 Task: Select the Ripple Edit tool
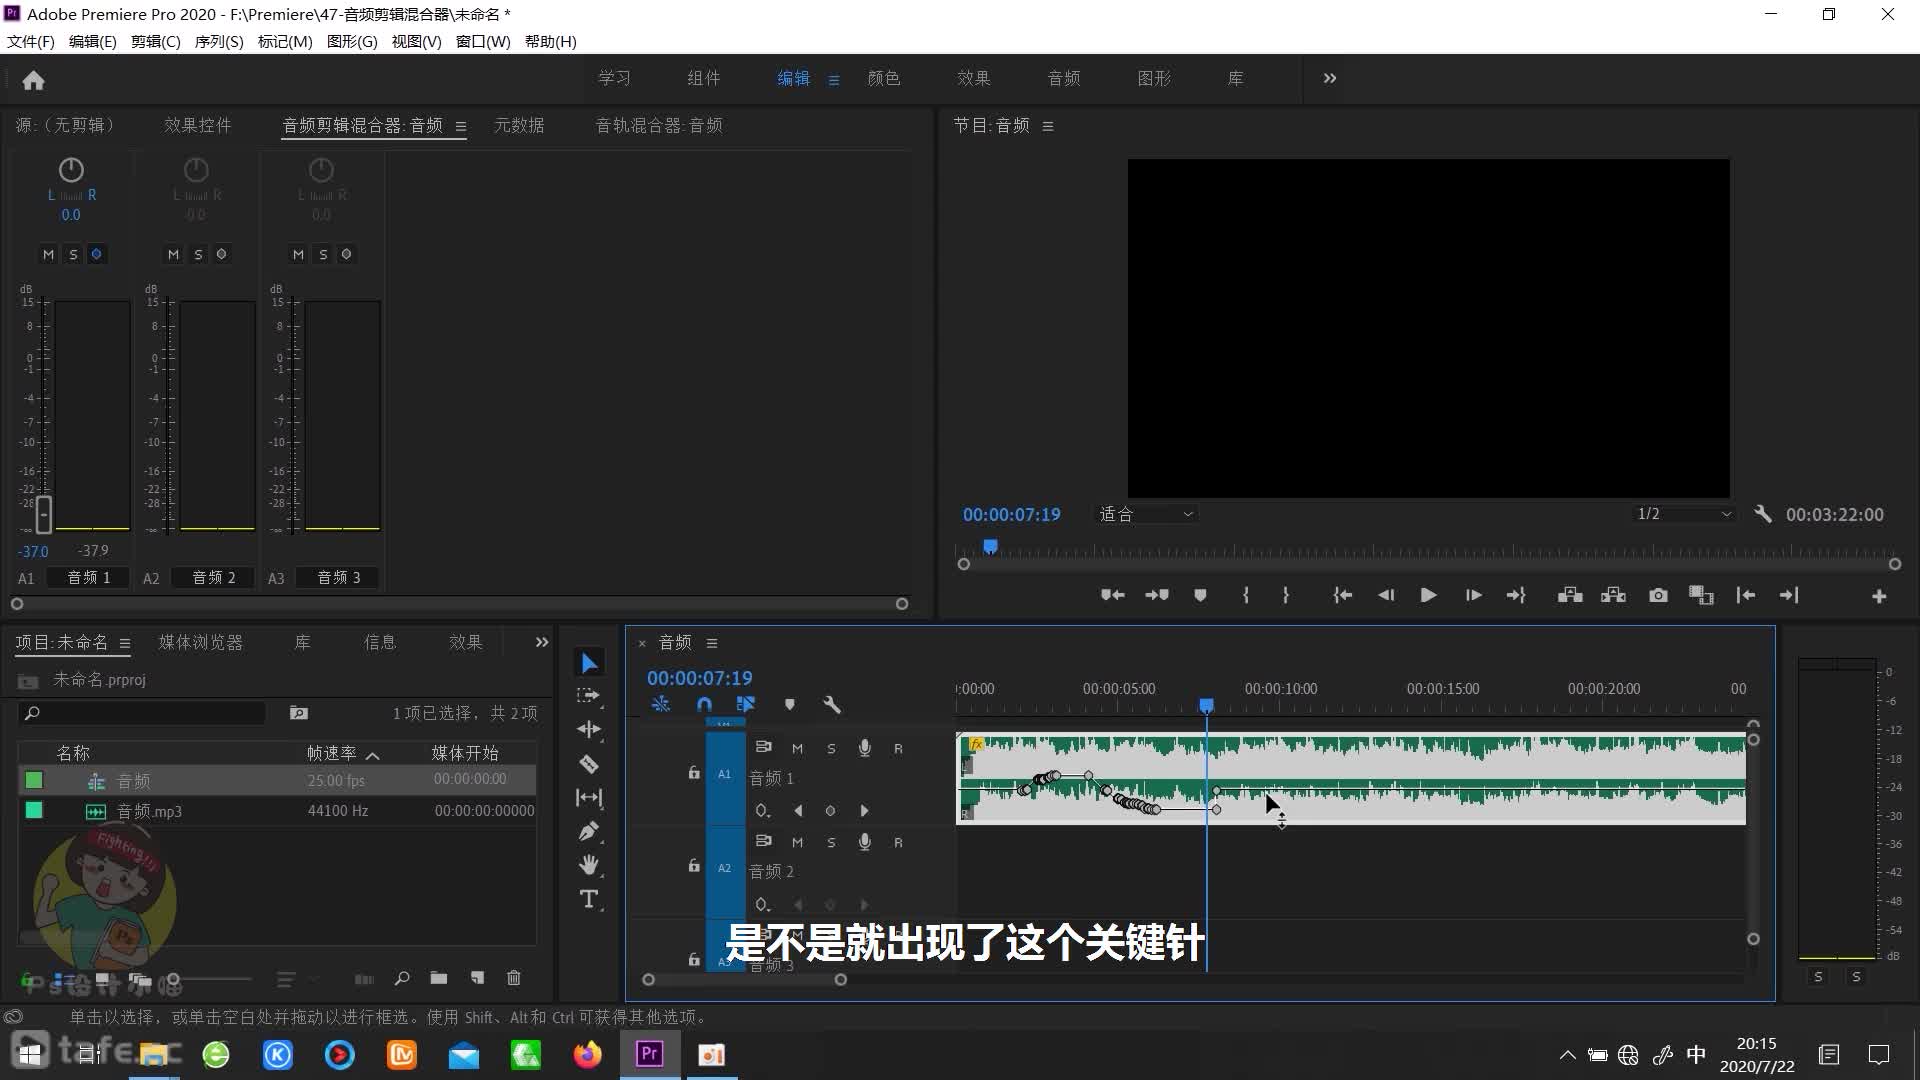pyautogui.click(x=589, y=730)
